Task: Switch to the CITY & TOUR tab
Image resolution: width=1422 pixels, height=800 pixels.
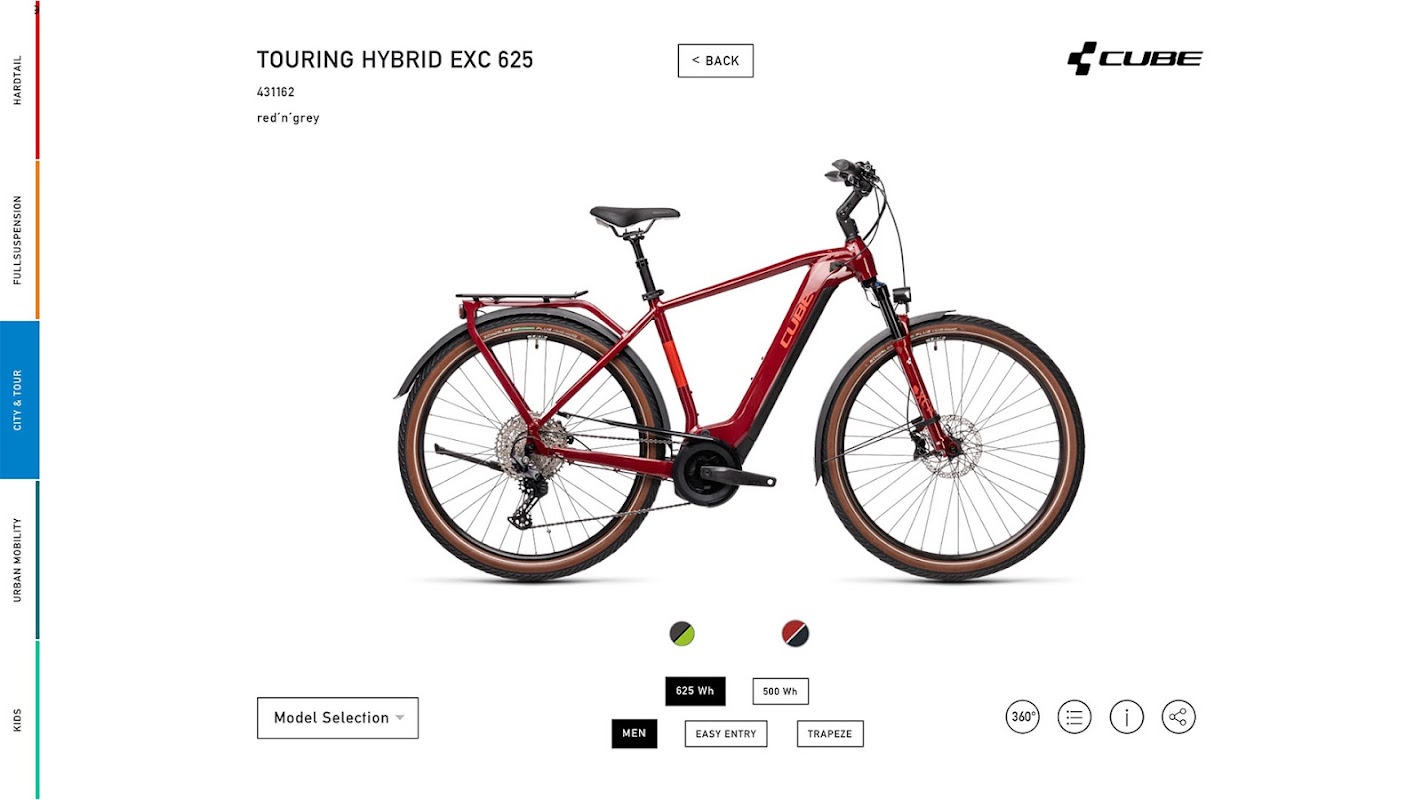Action: 19,400
